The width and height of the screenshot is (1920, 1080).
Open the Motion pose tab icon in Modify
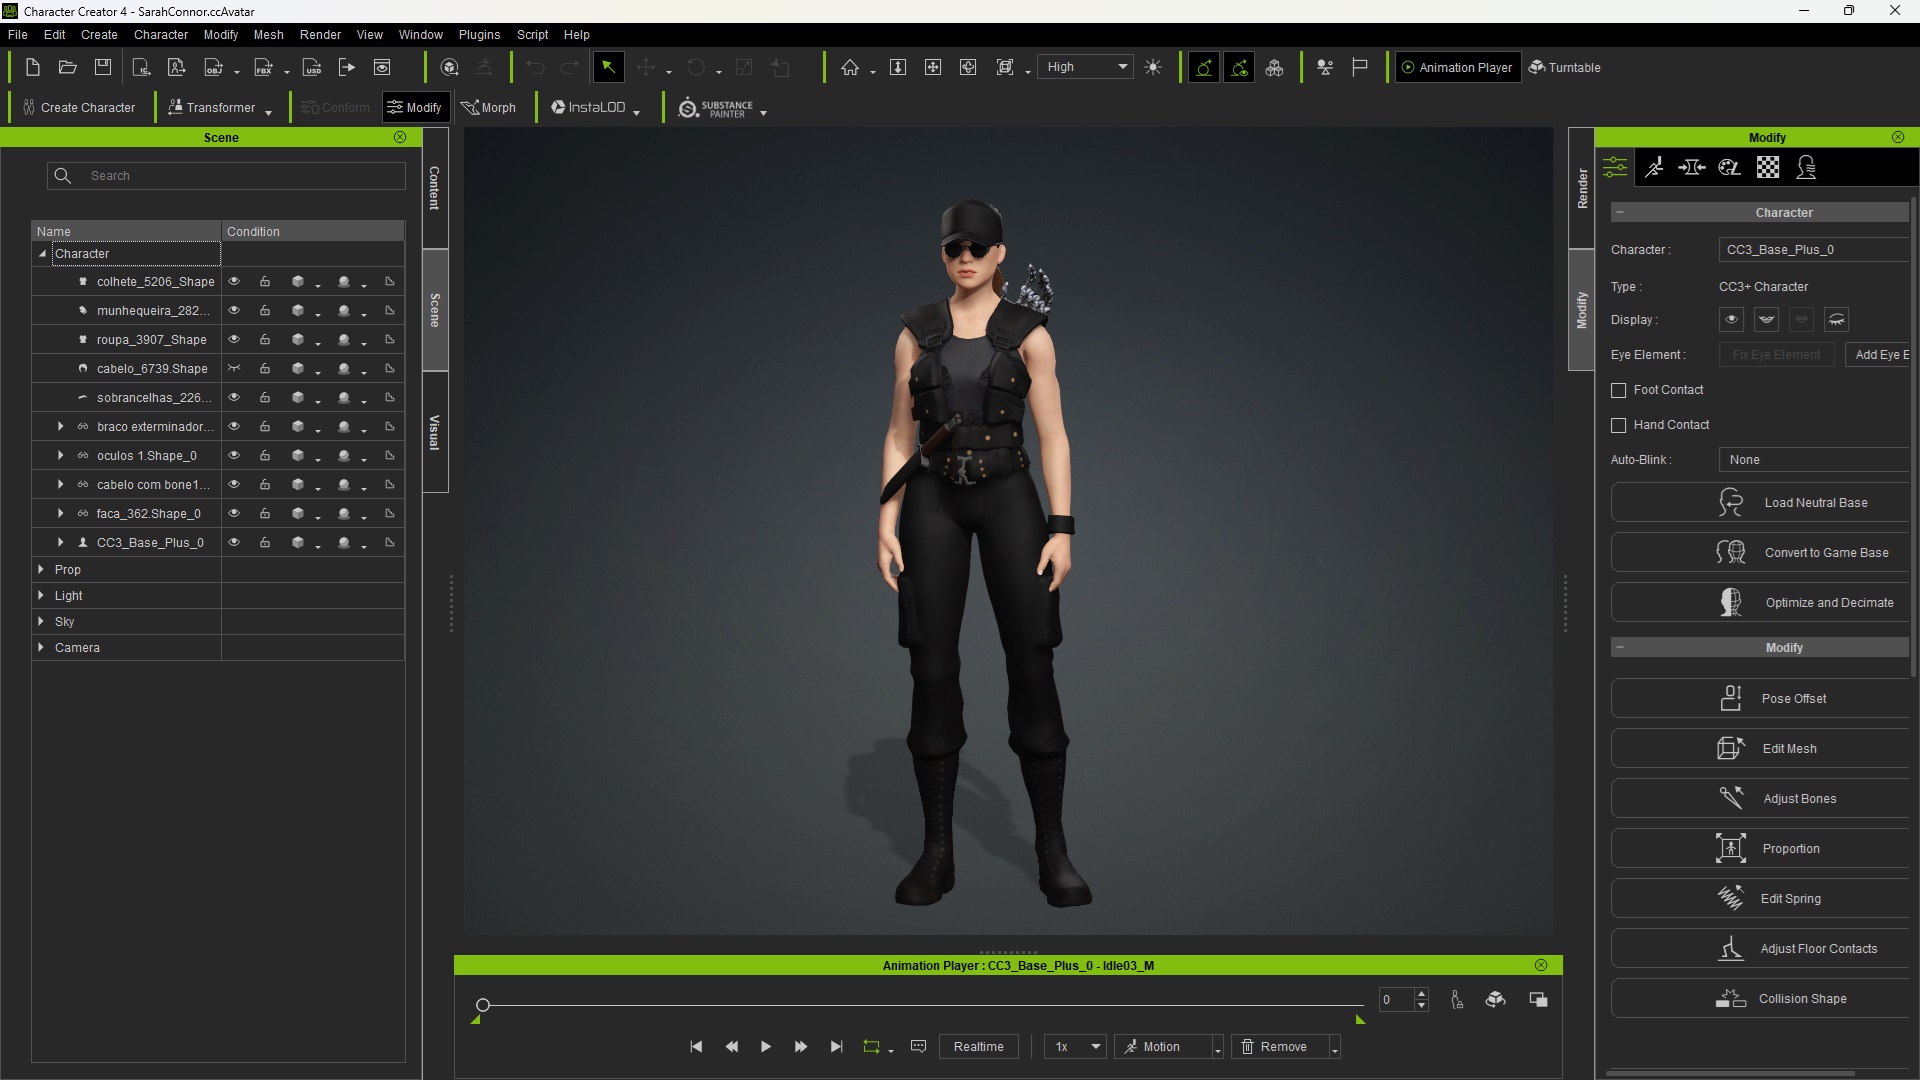pyautogui.click(x=1654, y=167)
